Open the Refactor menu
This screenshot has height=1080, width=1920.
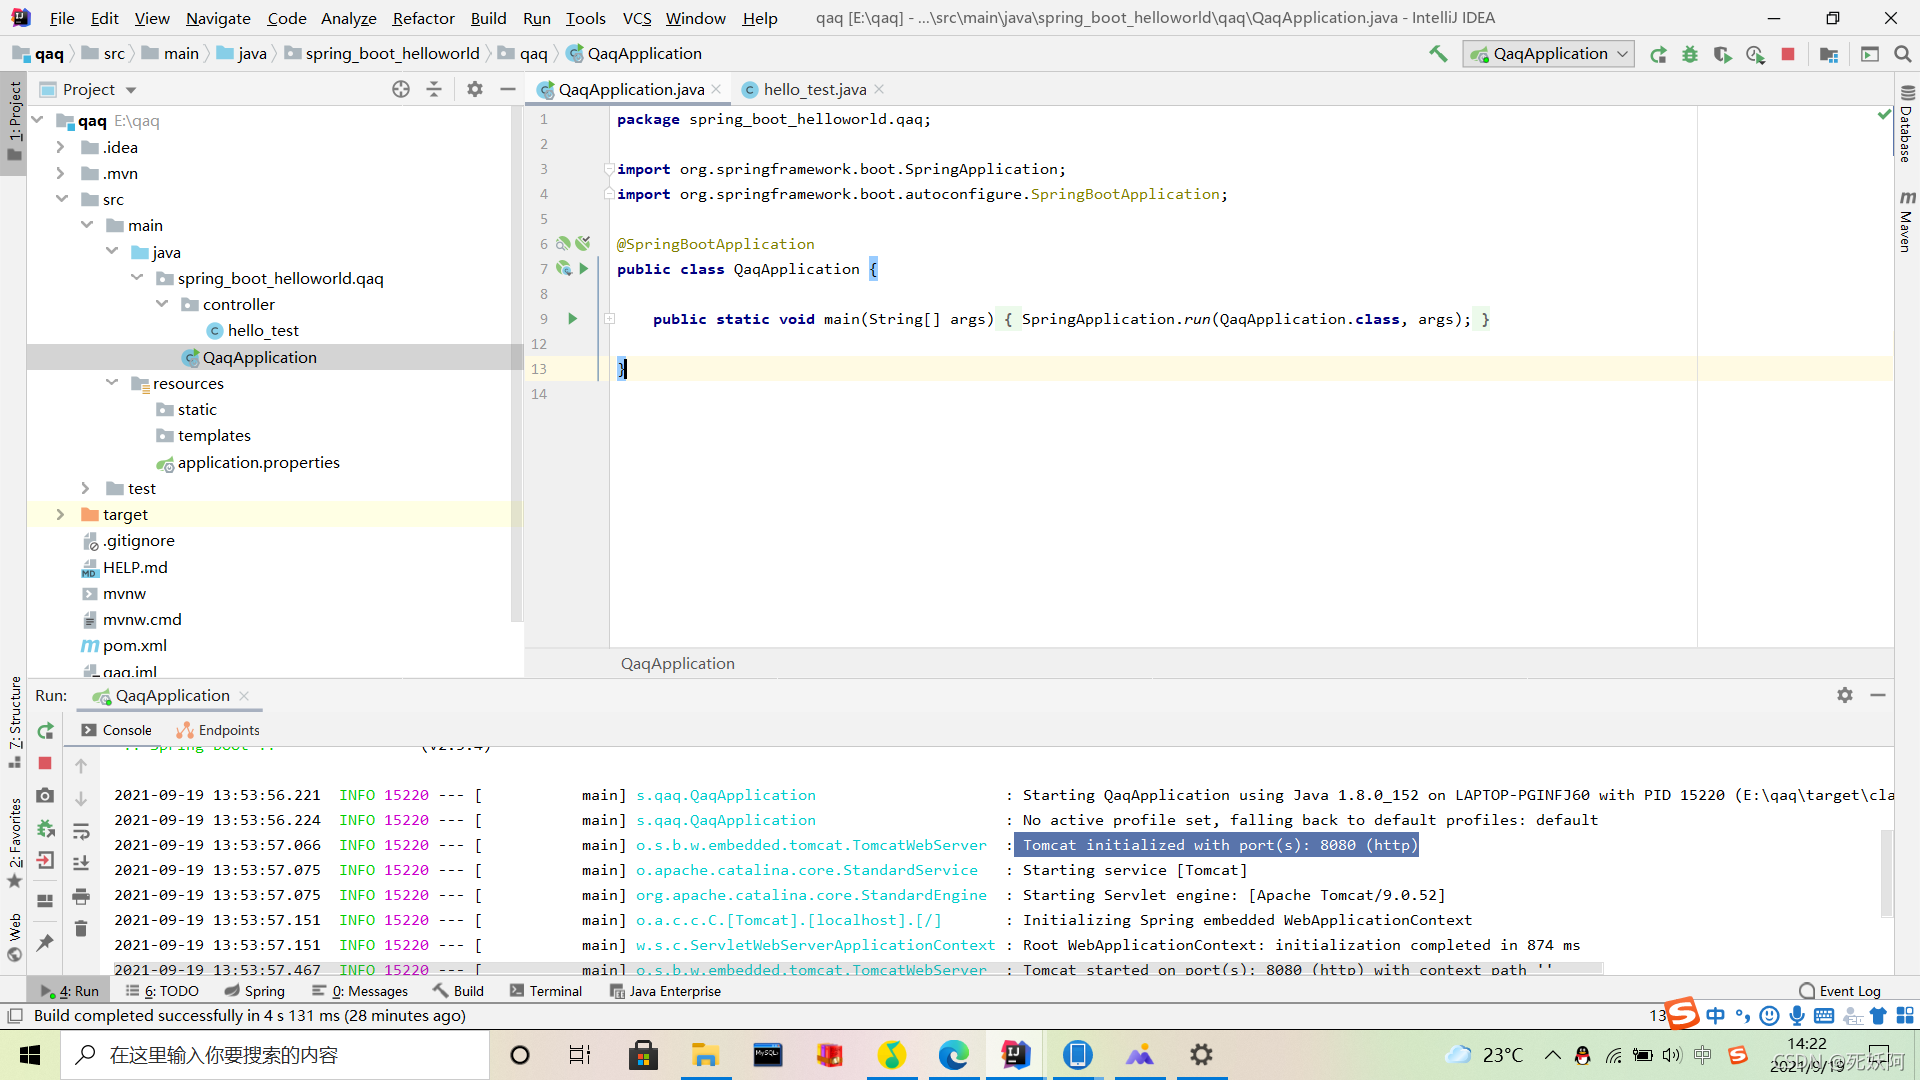tap(423, 18)
